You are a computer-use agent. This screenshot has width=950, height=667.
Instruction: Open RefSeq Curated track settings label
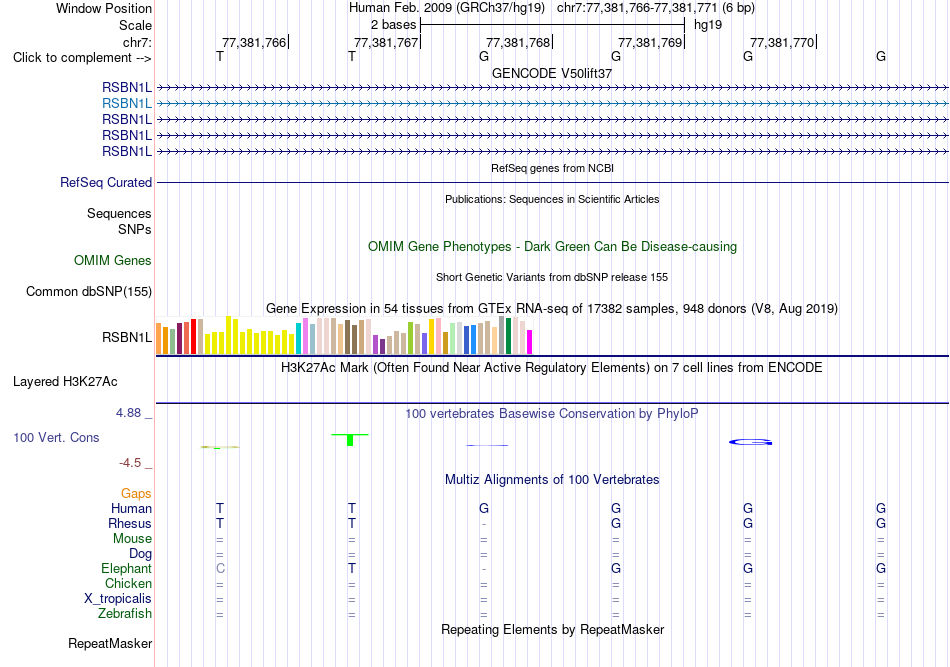click(106, 182)
